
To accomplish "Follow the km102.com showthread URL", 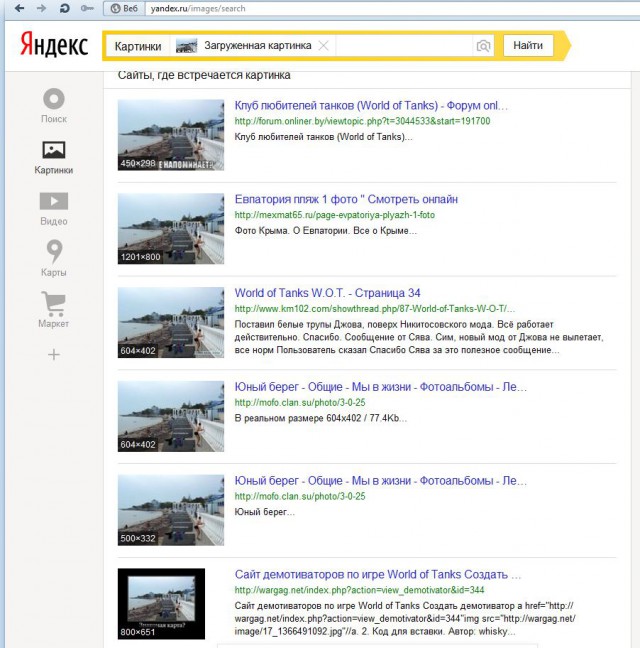I will tap(375, 309).
